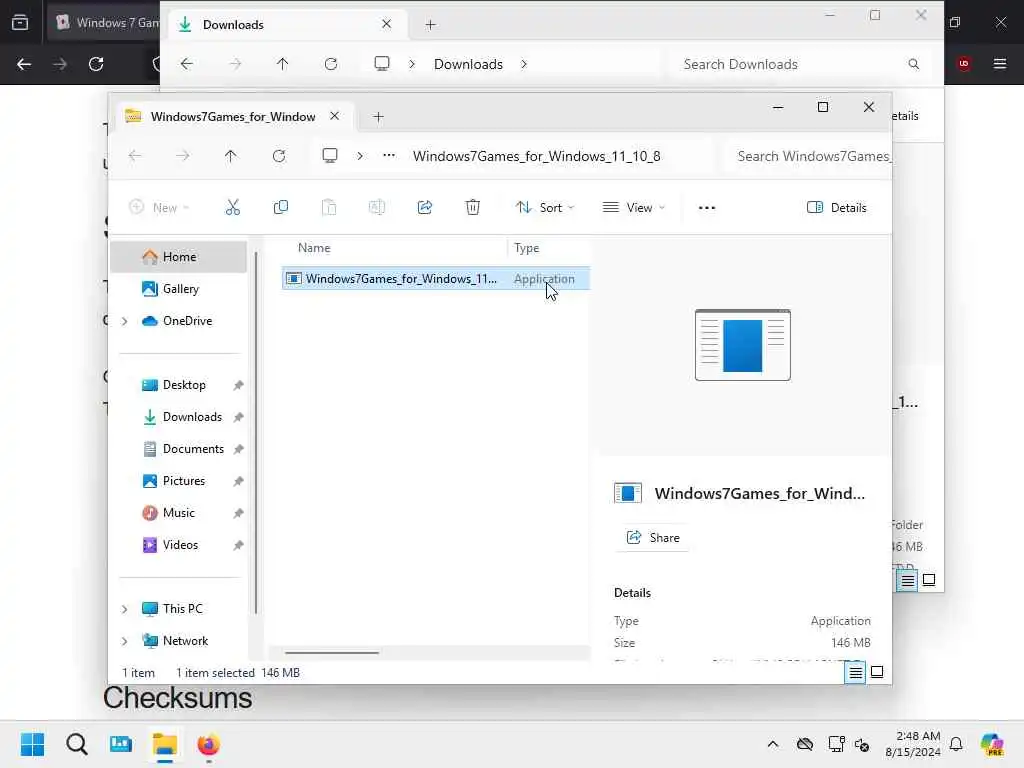Screen dimensions: 1024x768
Task: Go up a level in Downloads window
Action: [282, 64]
